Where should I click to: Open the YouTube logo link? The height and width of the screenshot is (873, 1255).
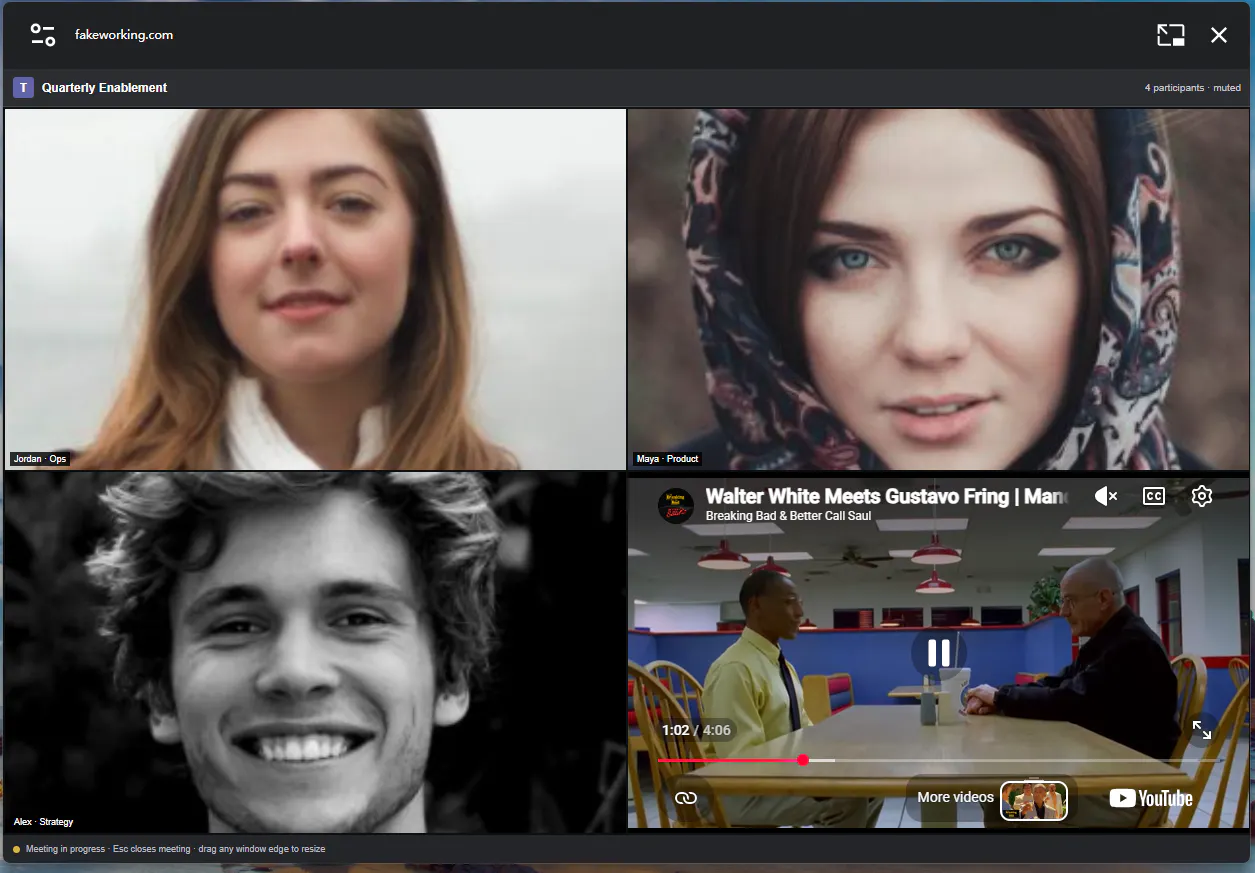pos(1151,798)
